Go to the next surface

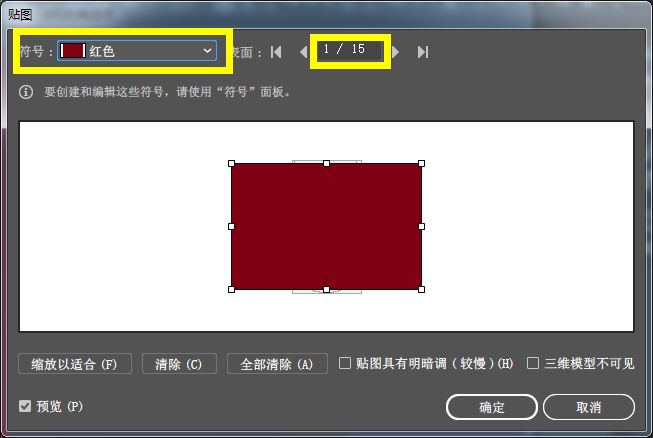coord(396,52)
